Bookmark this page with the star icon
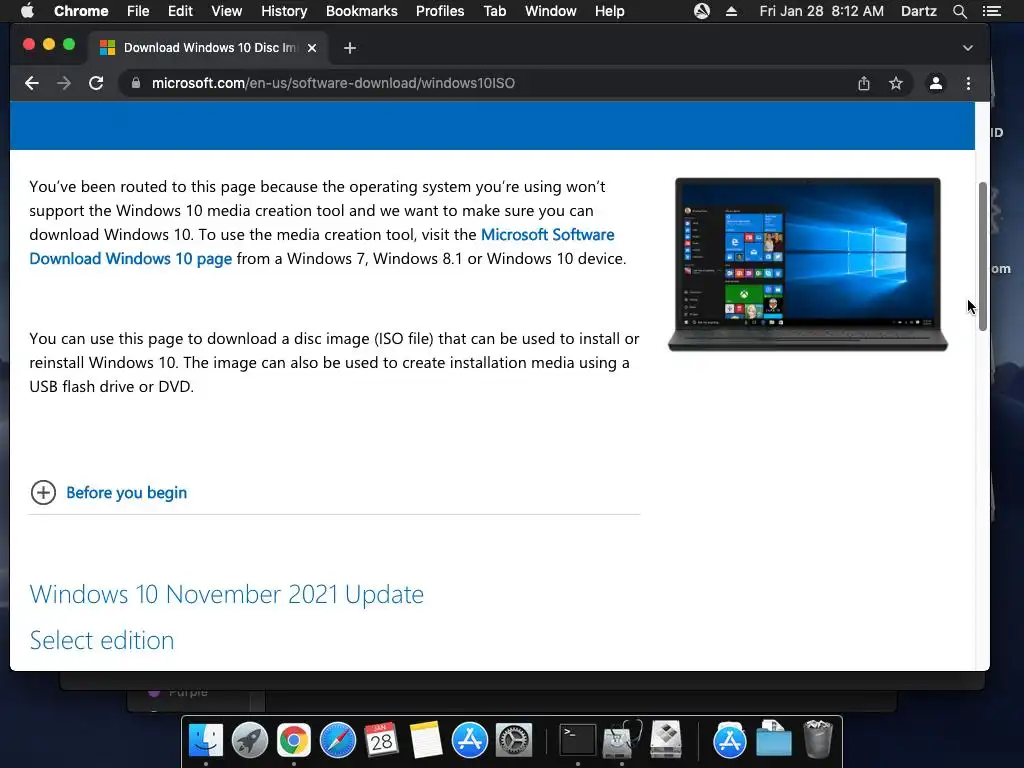Image resolution: width=1024 pixels, height=768 pixels. click(x=896, y=83)
